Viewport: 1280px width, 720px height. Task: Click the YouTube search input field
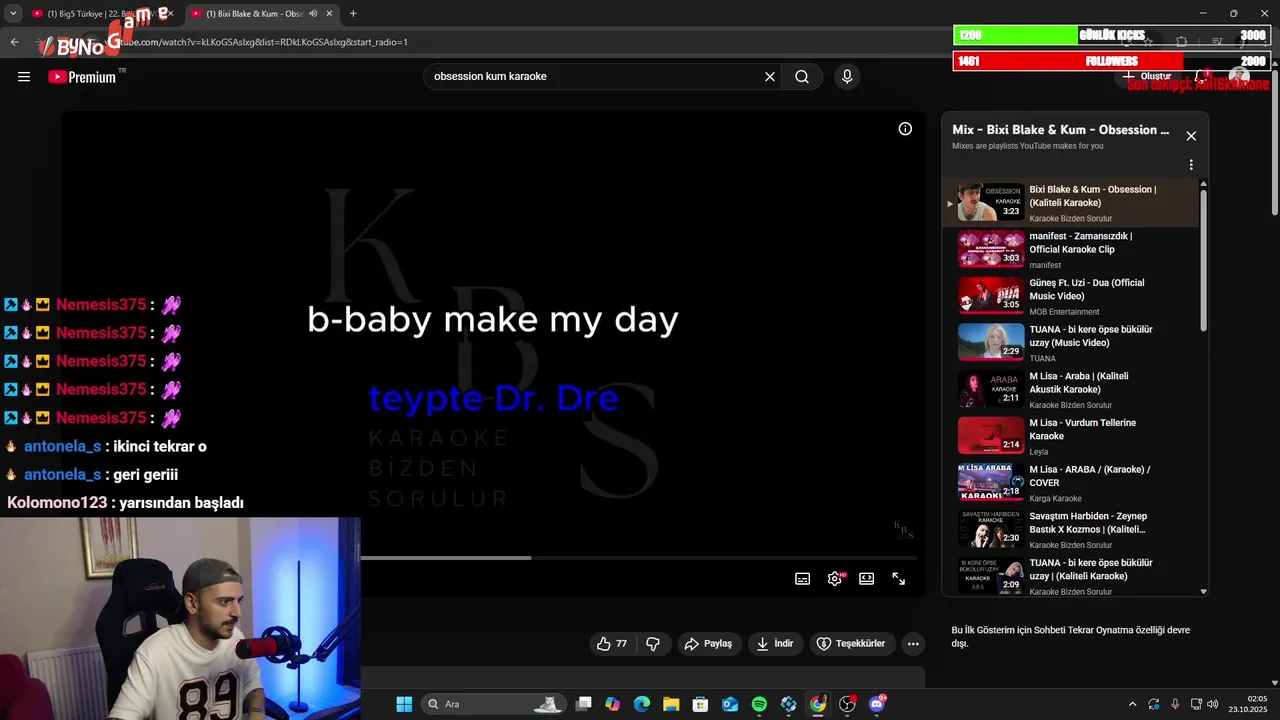coord(595,77)
